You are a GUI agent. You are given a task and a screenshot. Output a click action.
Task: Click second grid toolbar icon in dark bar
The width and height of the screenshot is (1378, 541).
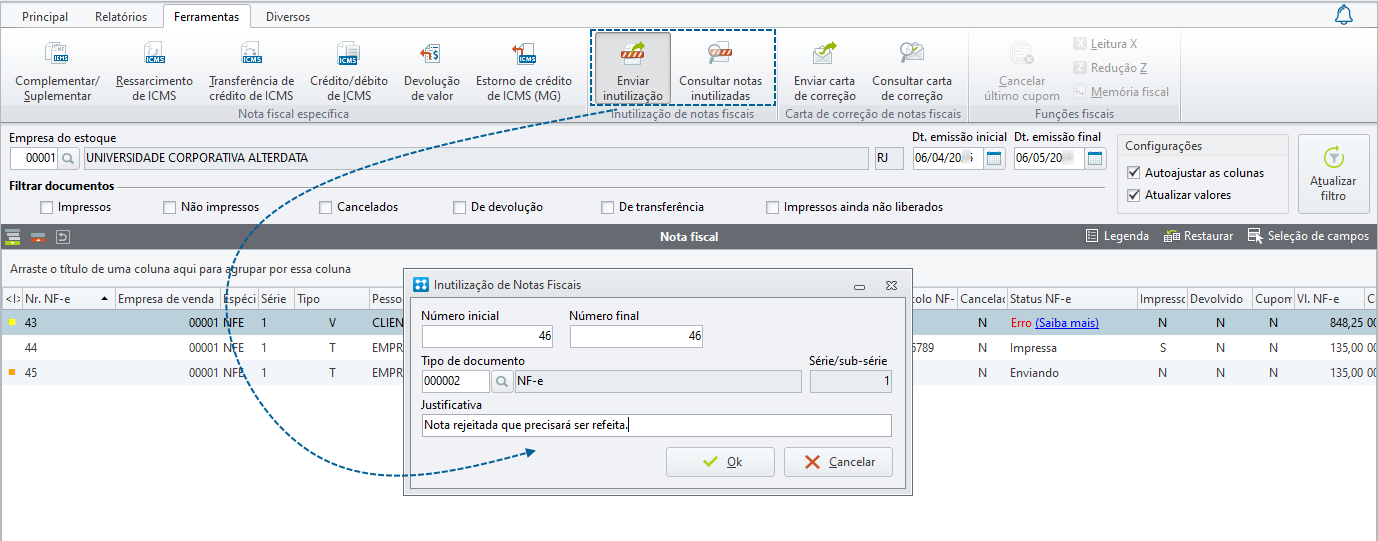point(38,237)
